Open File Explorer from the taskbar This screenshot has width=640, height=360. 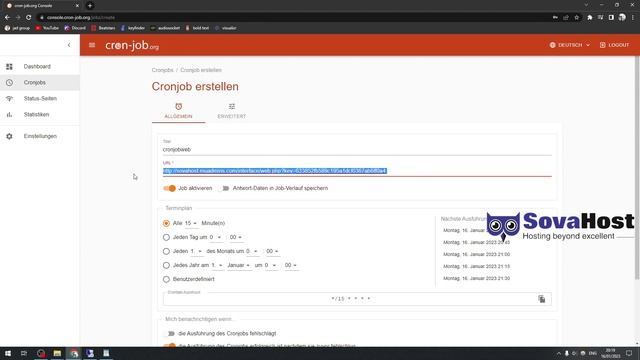[x=57, y=353]
